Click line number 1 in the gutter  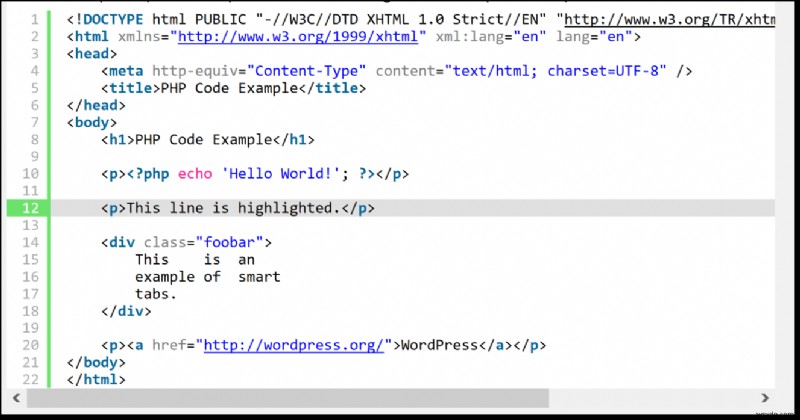pyautogui.click(x=35, y=19)
